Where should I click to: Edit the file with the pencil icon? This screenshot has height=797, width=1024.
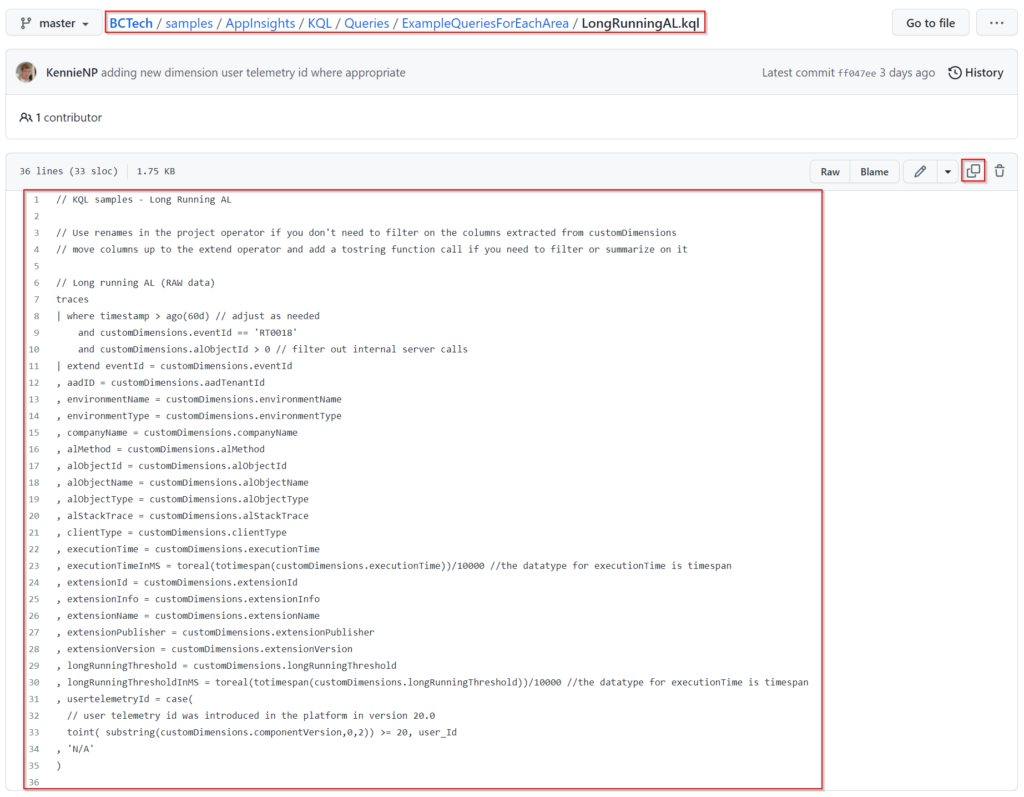click(x=919, y=171)
